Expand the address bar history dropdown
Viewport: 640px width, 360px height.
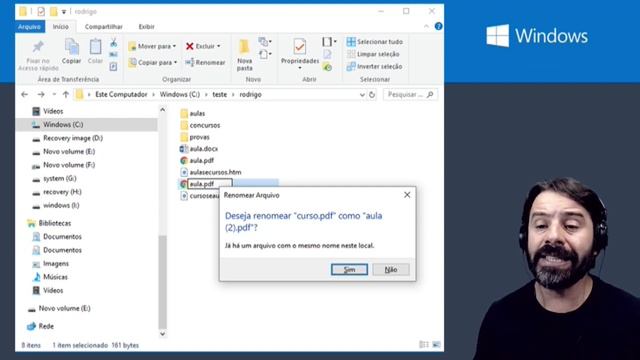(x=362, y=95)
